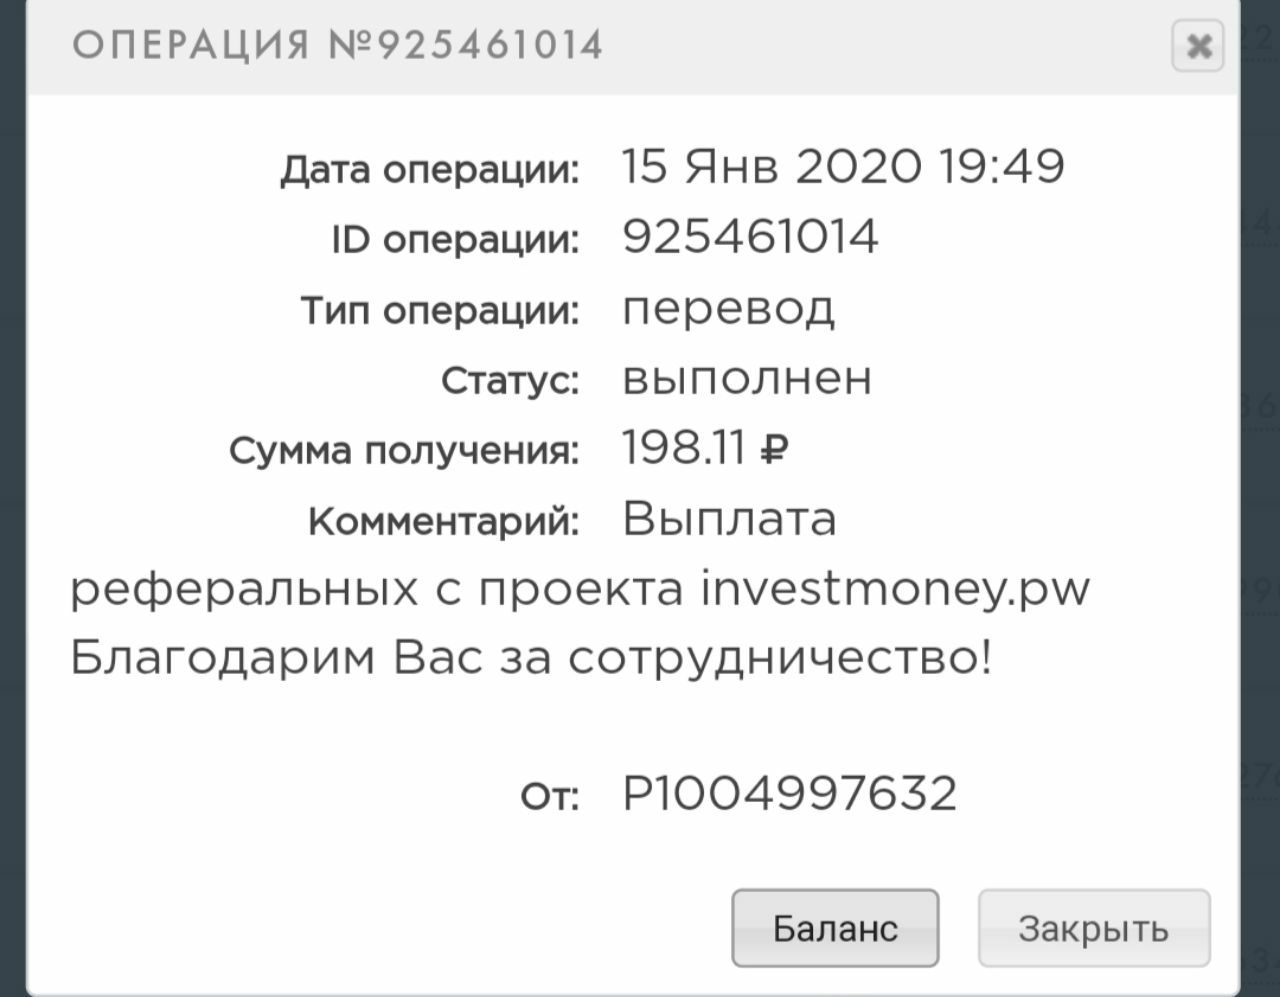
Task: Click the received amount 198.11
Action: (683, 448)
